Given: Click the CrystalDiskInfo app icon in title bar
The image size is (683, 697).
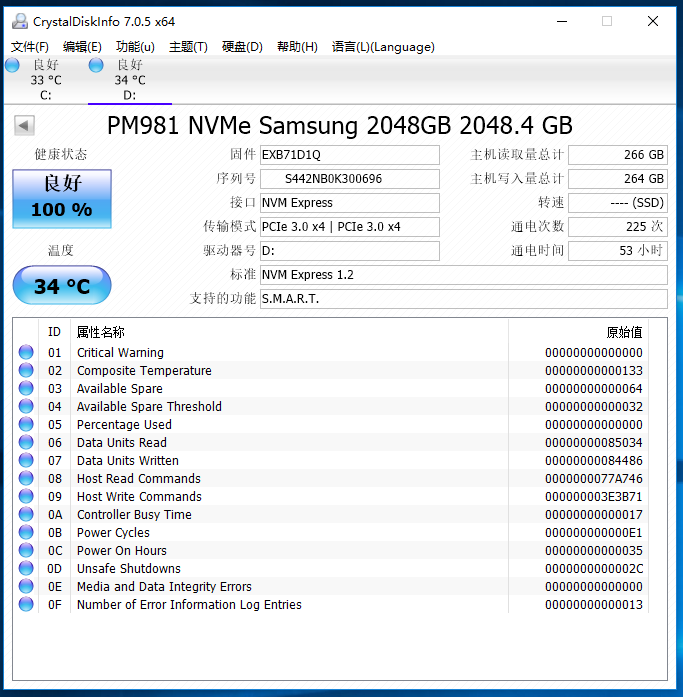Looking at the screenshot, I should click(x=19, y=21).
